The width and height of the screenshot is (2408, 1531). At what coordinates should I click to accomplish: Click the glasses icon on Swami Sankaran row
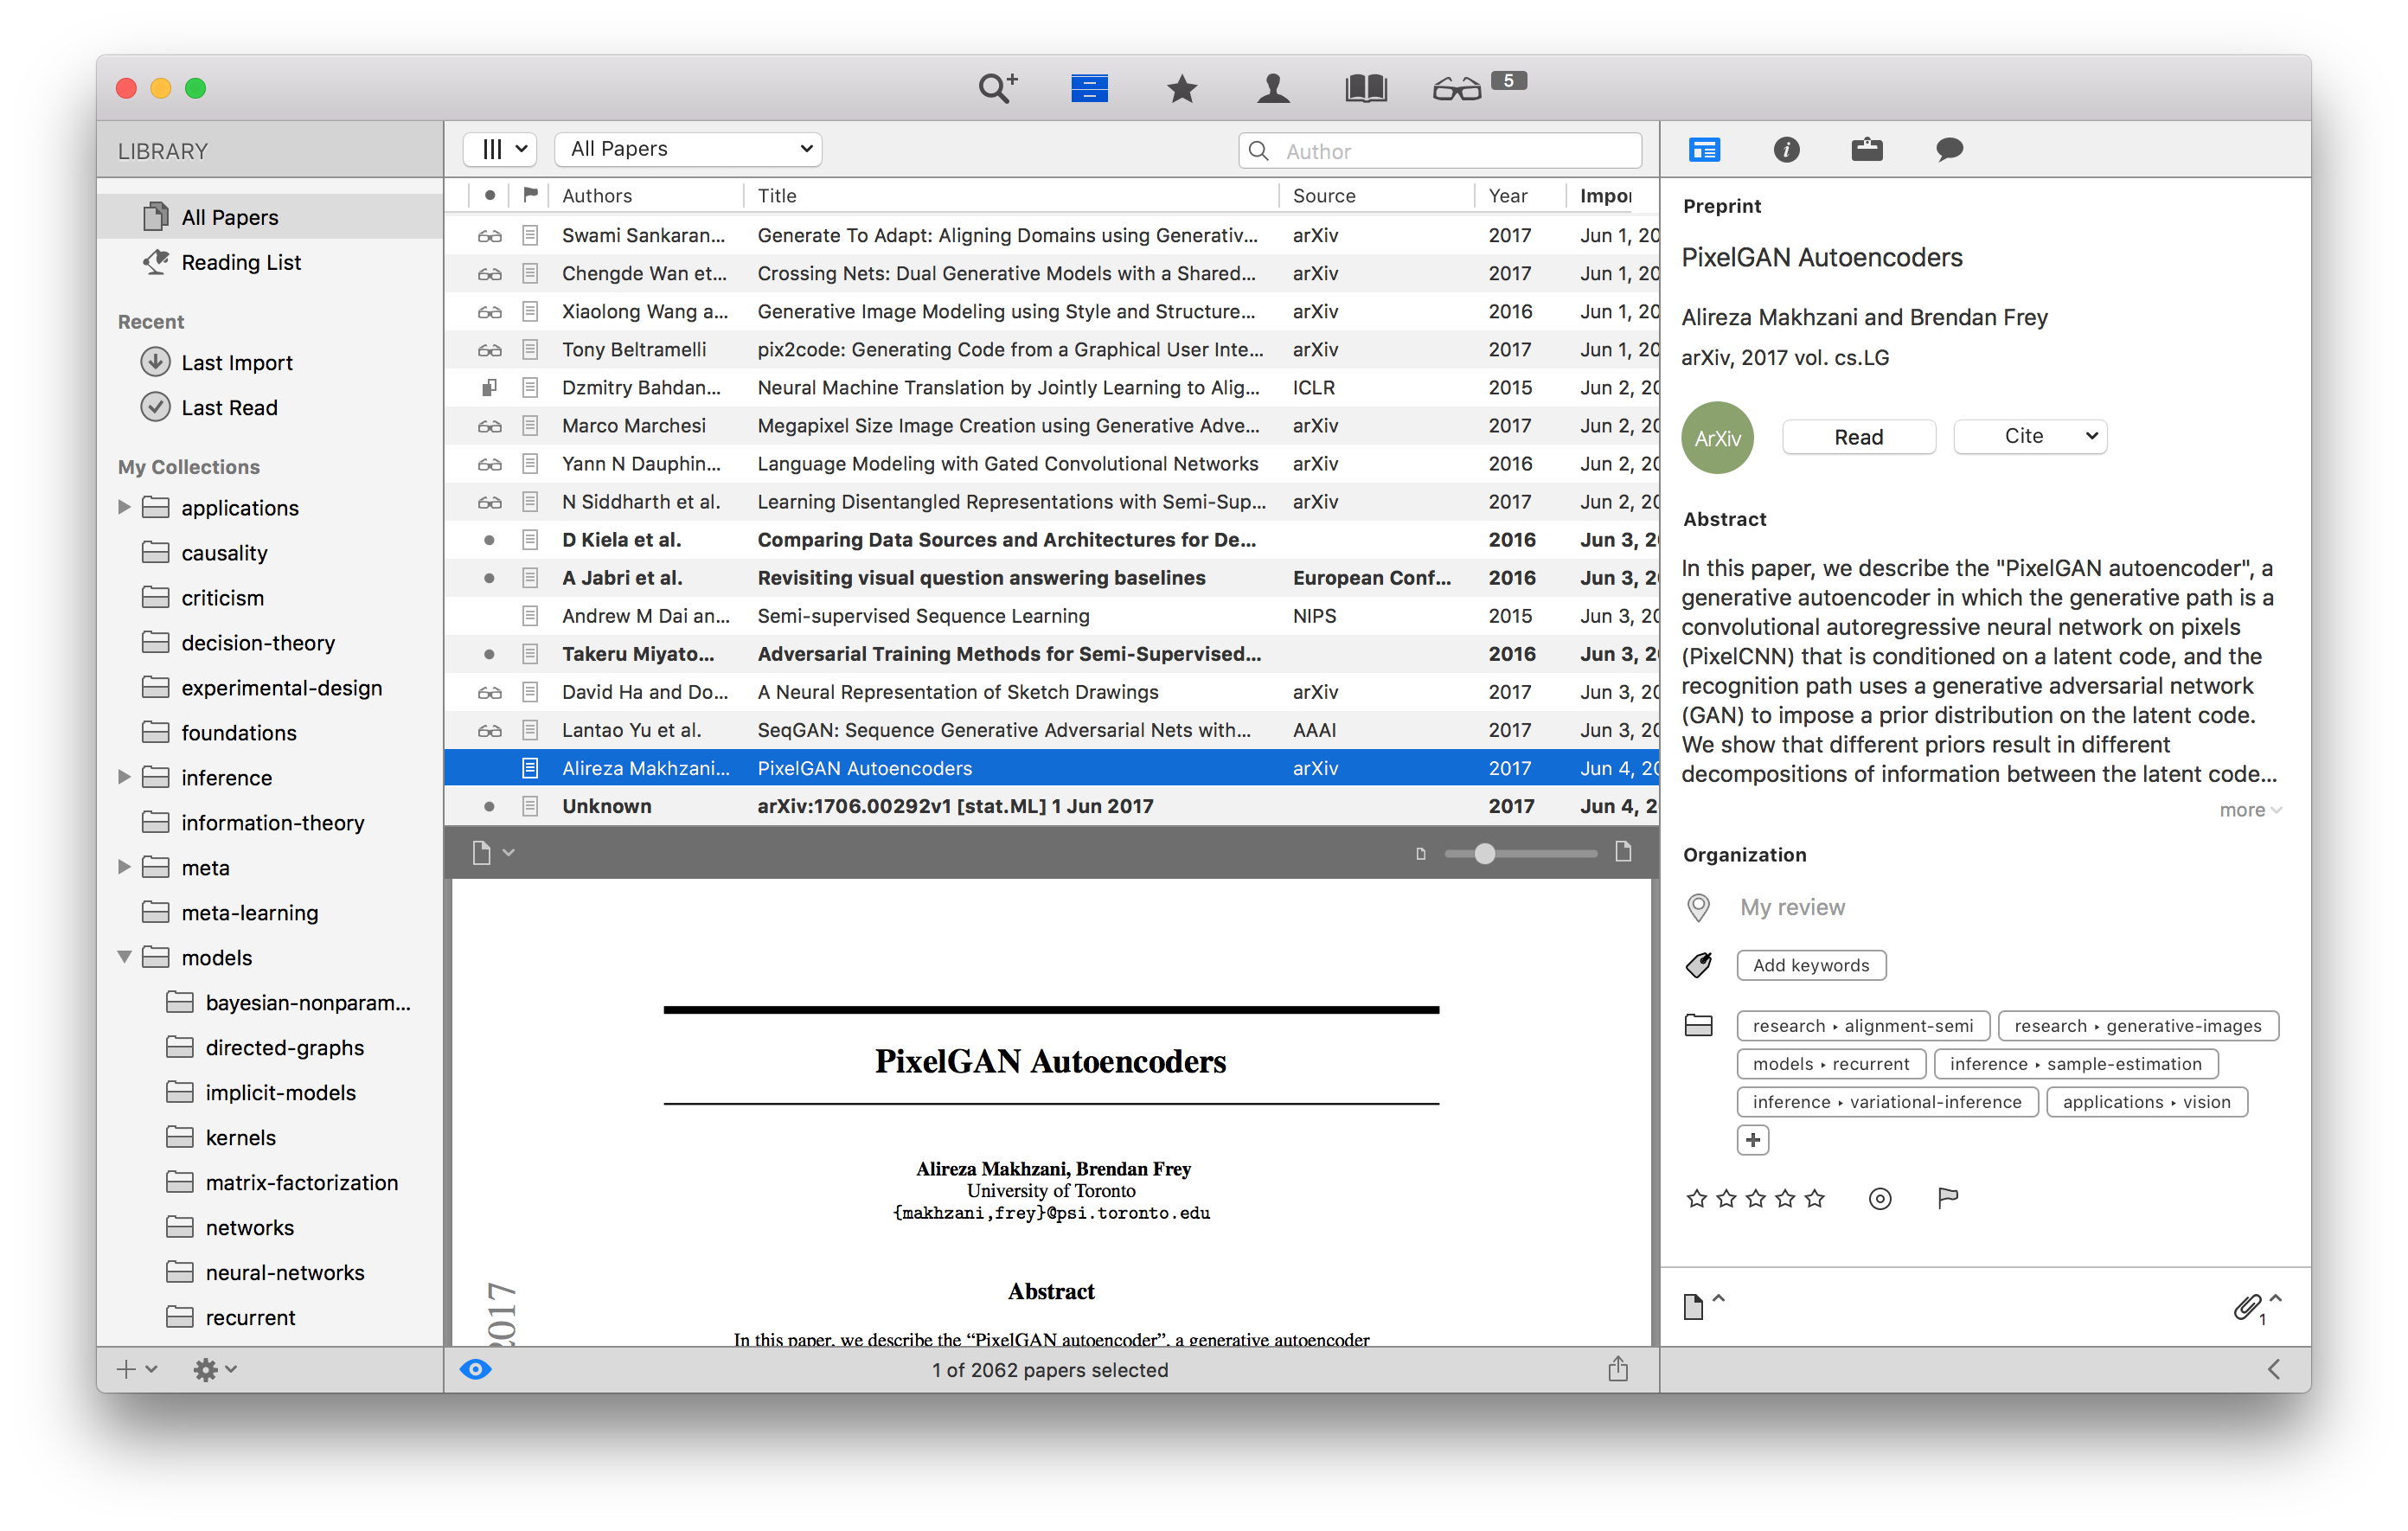(489, 236)
